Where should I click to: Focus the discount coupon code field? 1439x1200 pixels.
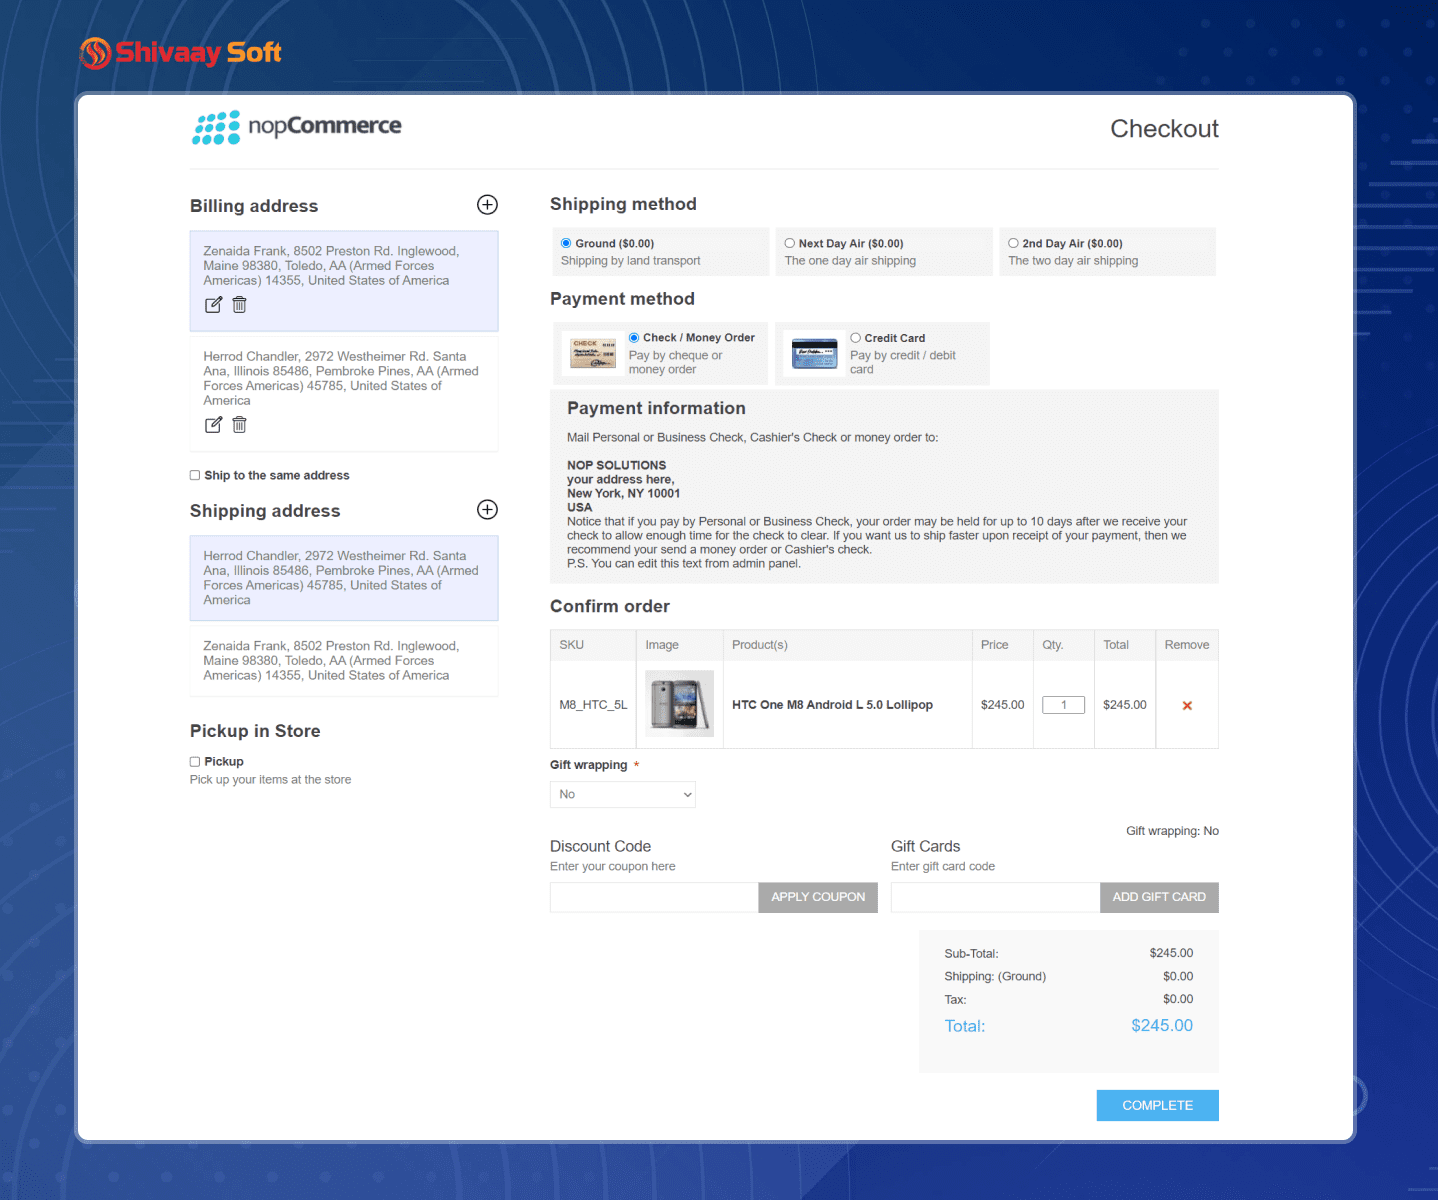[x=654, y=898]
